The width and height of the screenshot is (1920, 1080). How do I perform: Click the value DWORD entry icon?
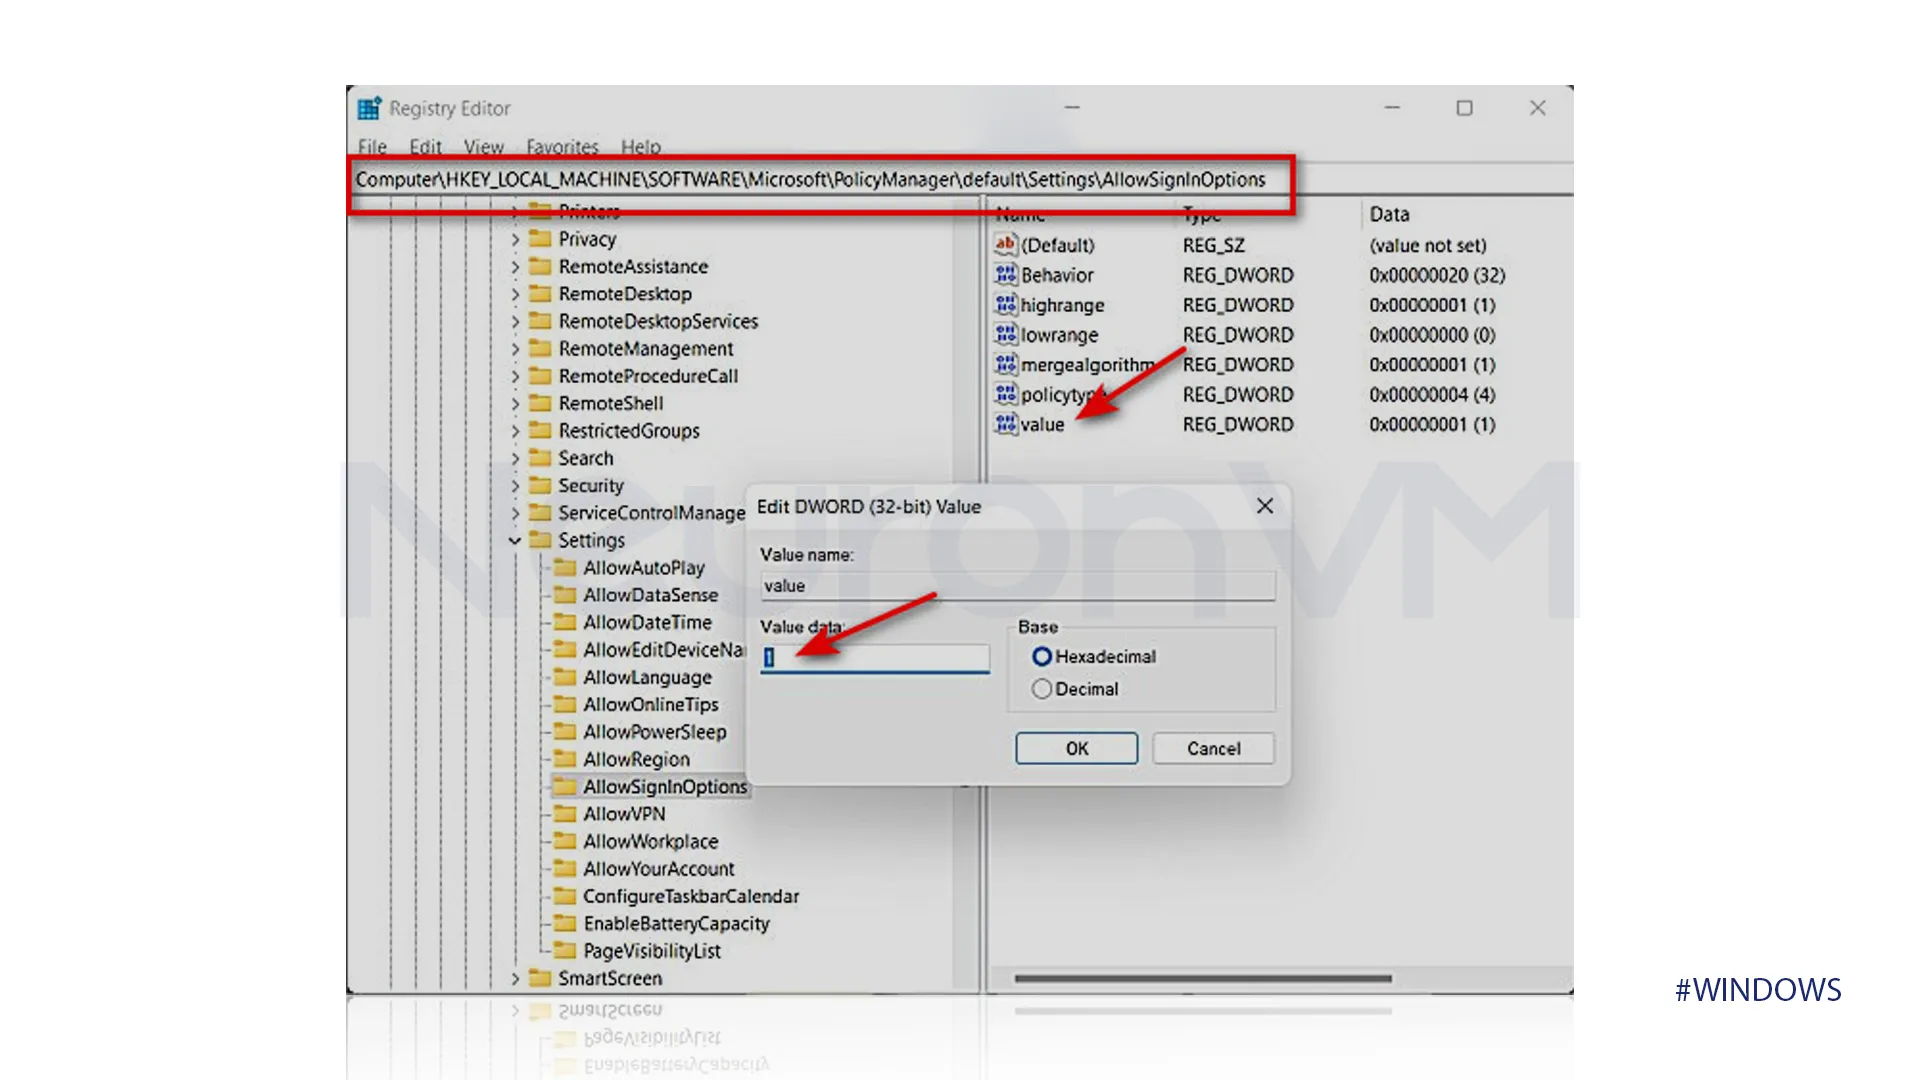click(x=1005, y=424)
